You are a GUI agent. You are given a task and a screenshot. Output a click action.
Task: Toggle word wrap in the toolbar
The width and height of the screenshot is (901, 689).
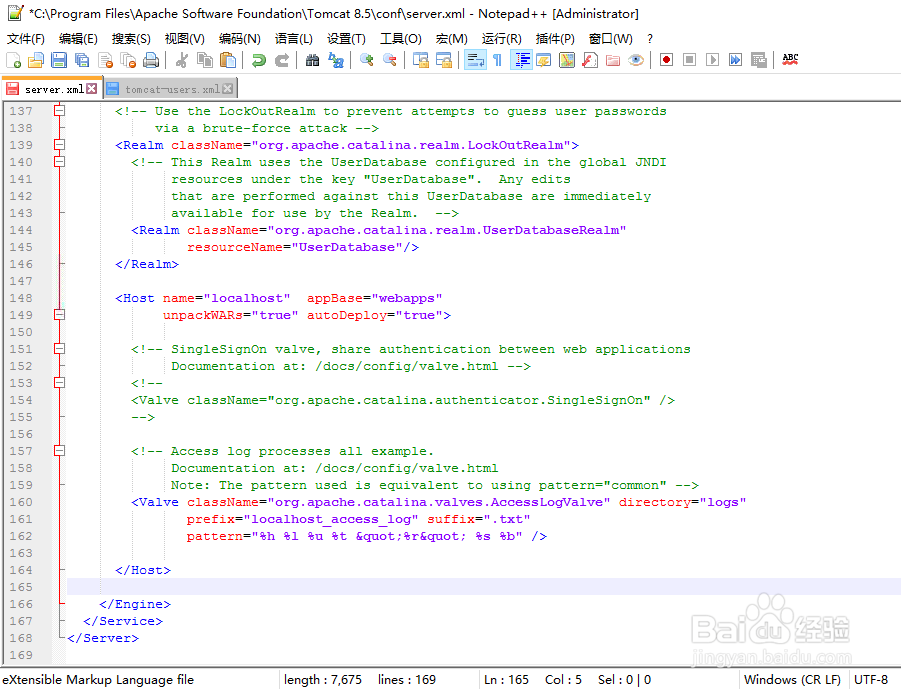pyautogui.click(x=475, y=60)
